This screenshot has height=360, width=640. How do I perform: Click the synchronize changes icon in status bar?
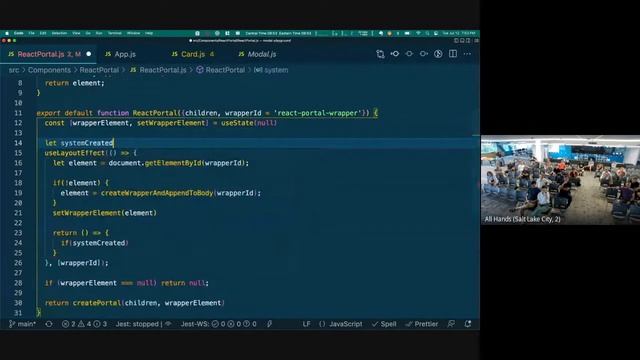tap(49, 324)
